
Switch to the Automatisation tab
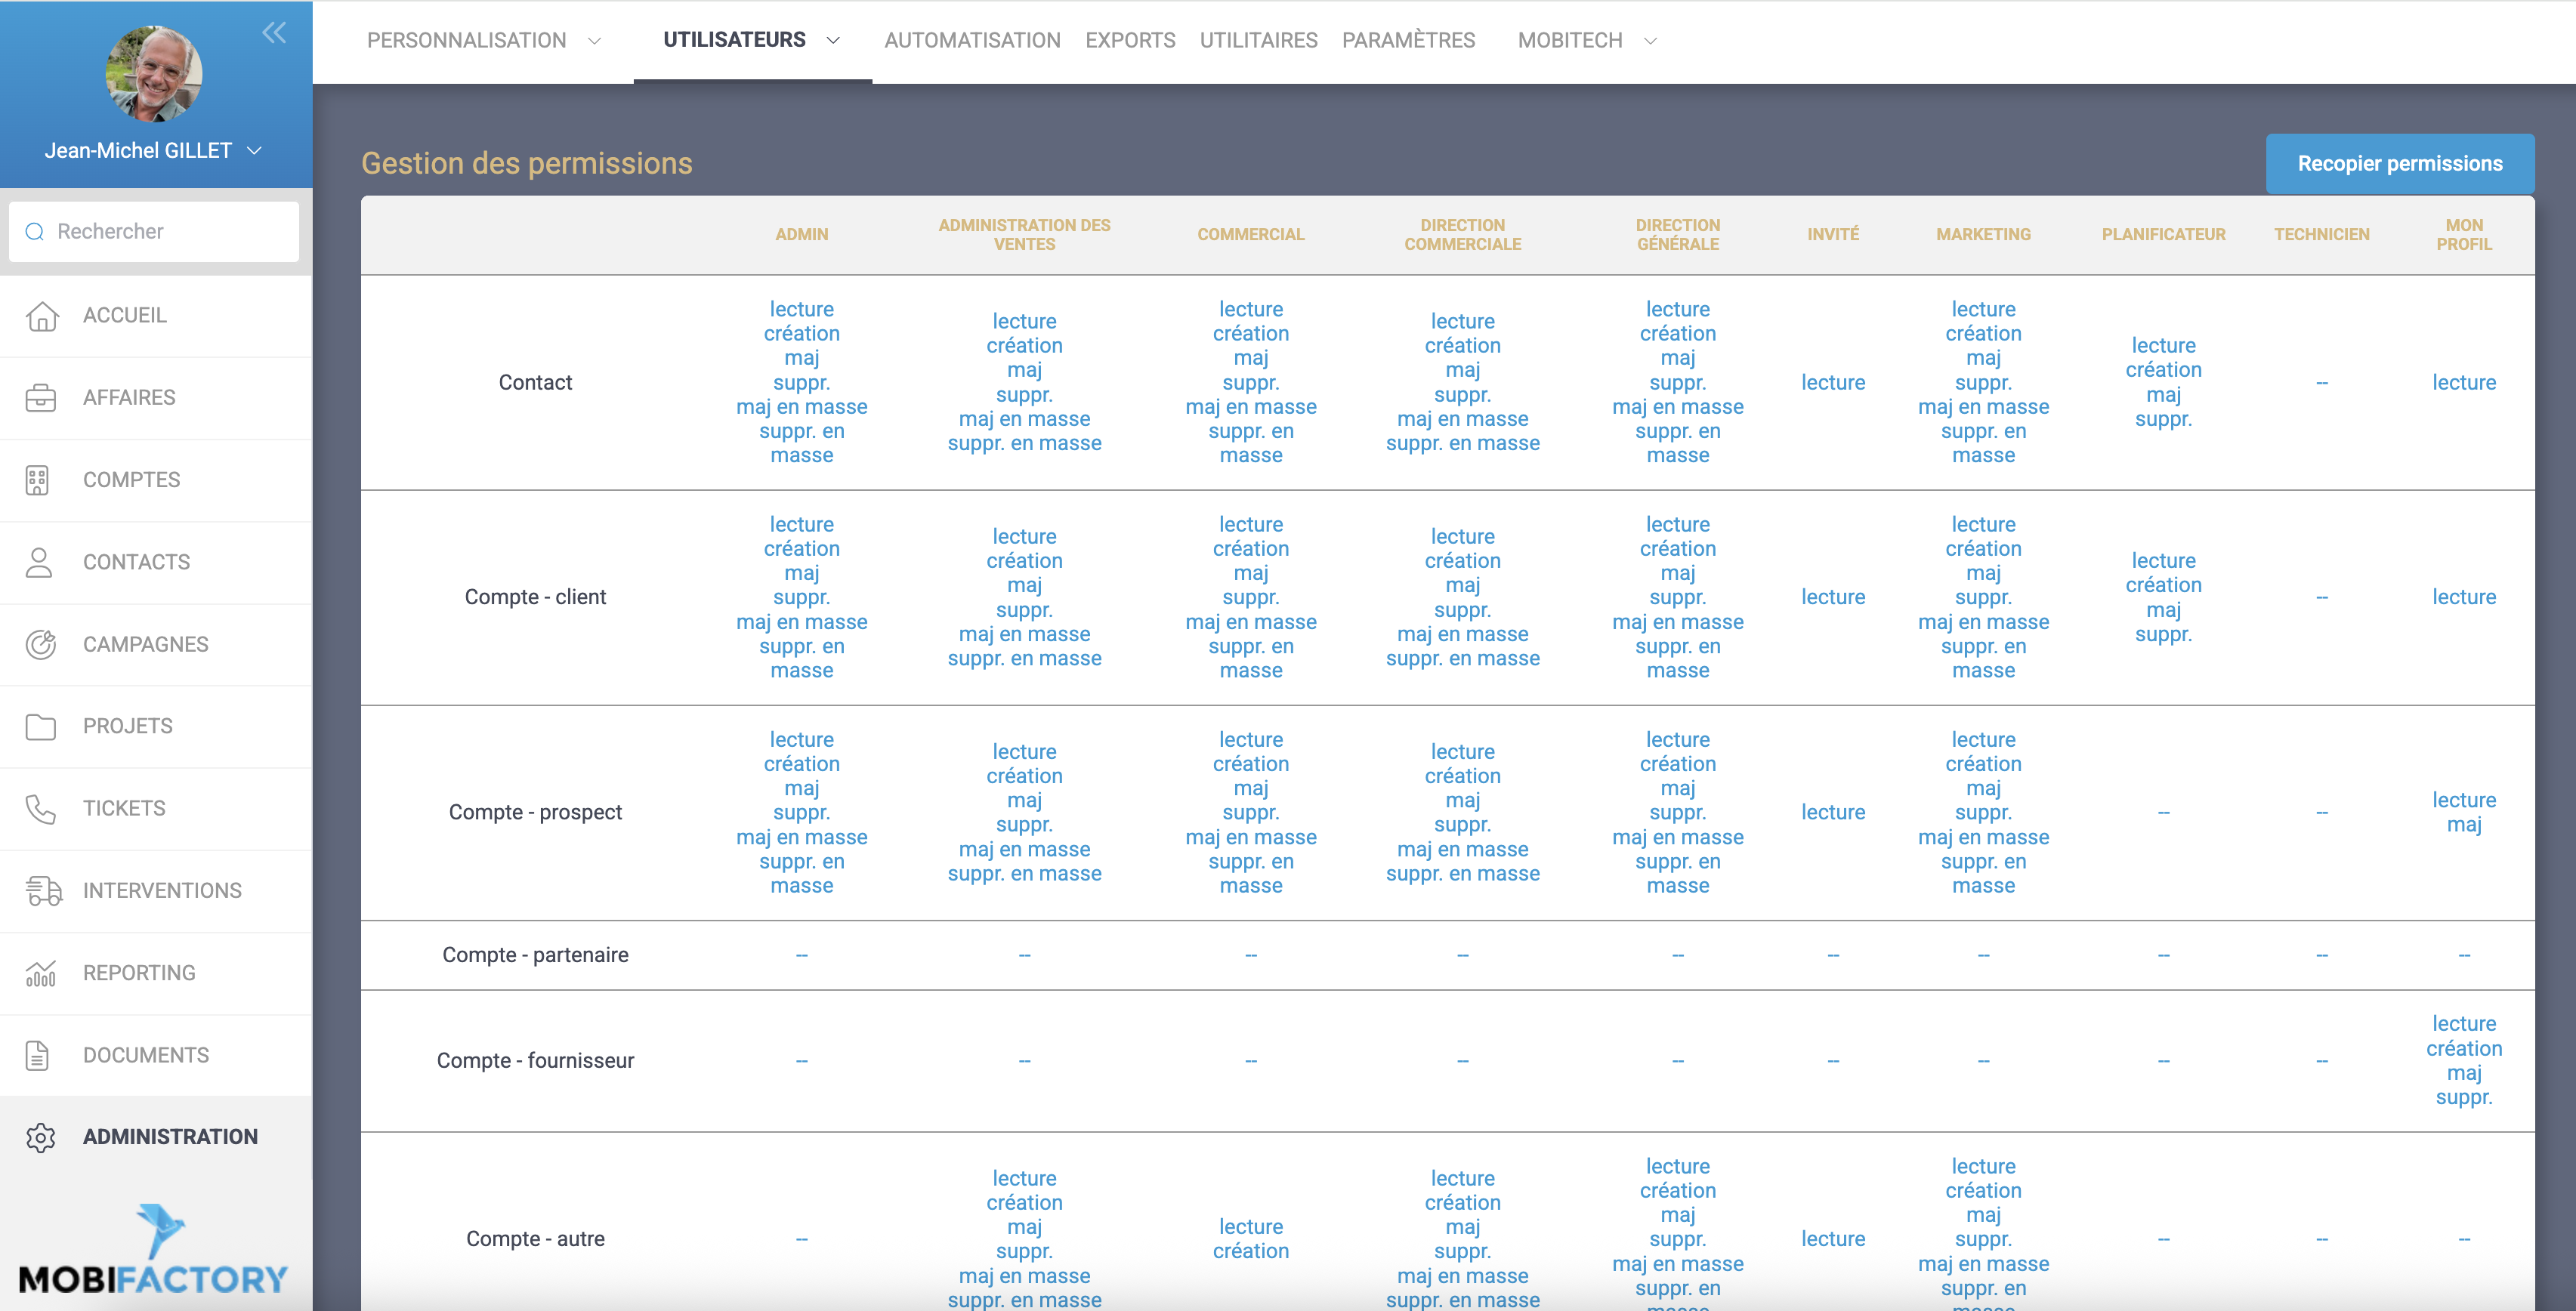pos(971,41)
